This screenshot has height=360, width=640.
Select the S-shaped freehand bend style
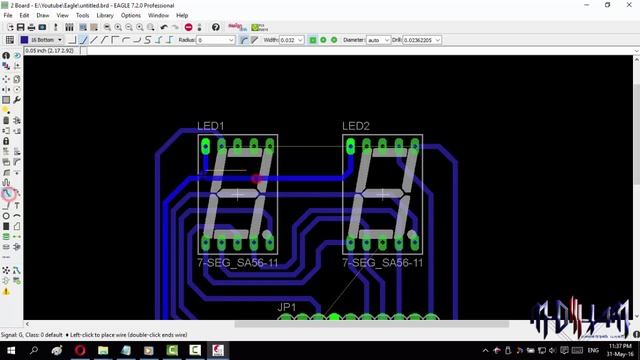(x=147, y=40)
